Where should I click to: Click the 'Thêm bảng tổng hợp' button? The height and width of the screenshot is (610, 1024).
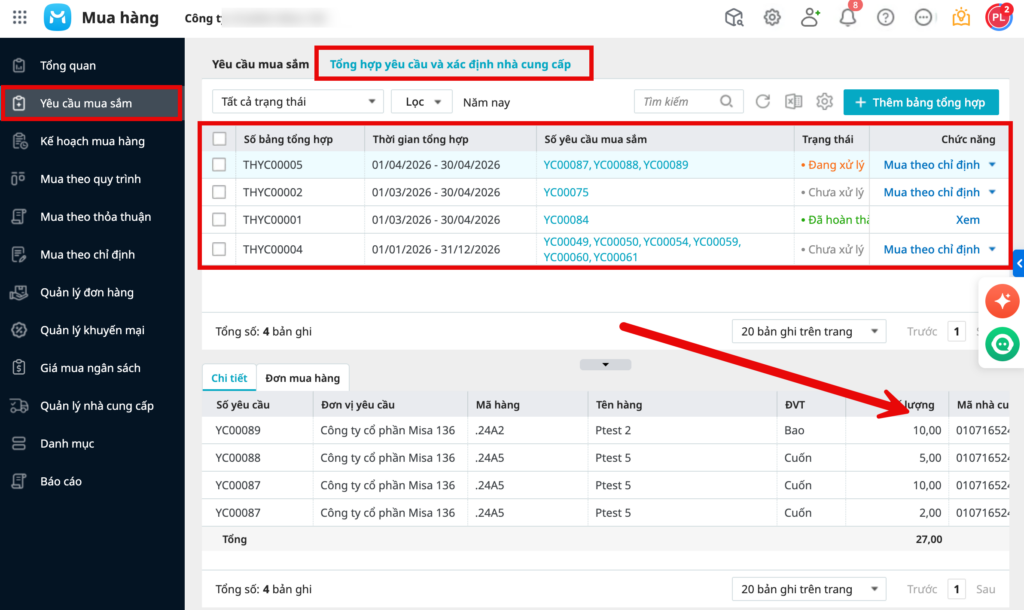click(920, 102)
